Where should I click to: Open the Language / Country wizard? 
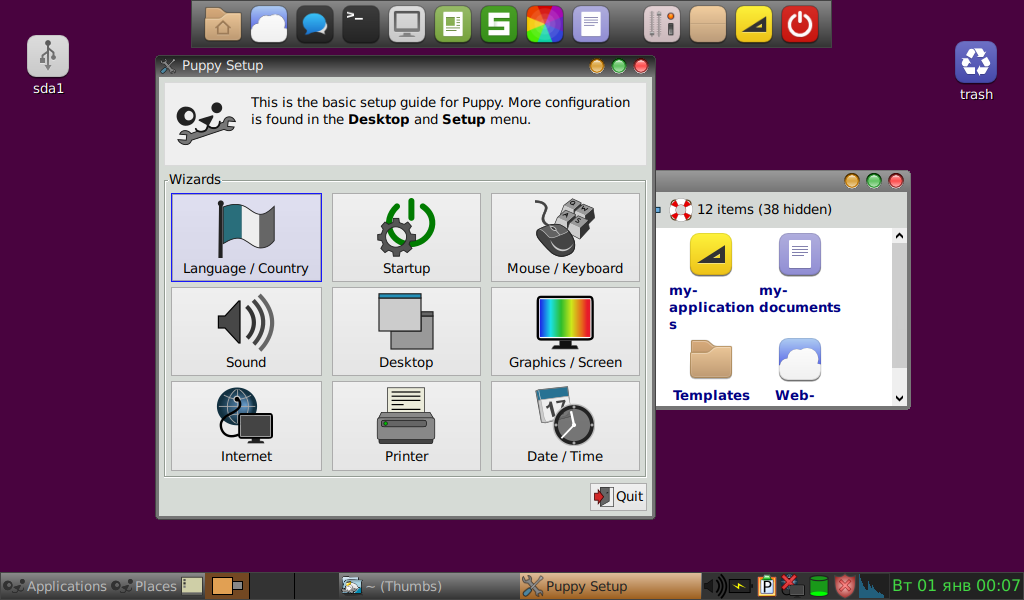pos(246,238)
